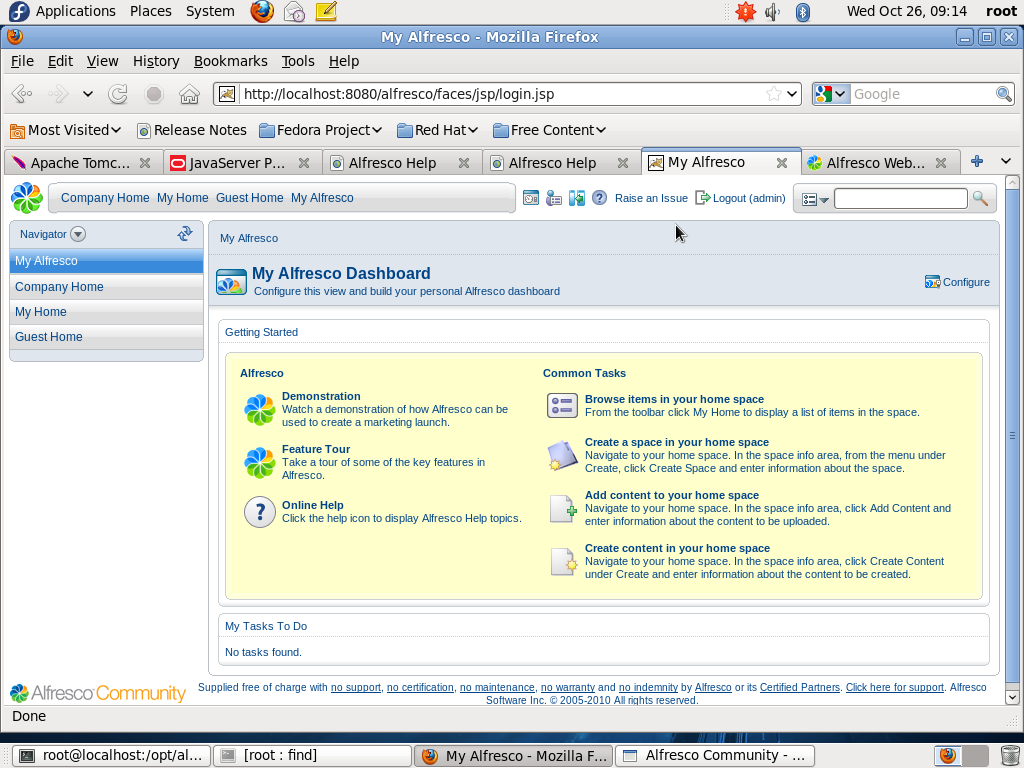Expand the Fedora Project bookmarks folder
The height and width of the screenshot is (768, 1024).
(x=320, y=130)
